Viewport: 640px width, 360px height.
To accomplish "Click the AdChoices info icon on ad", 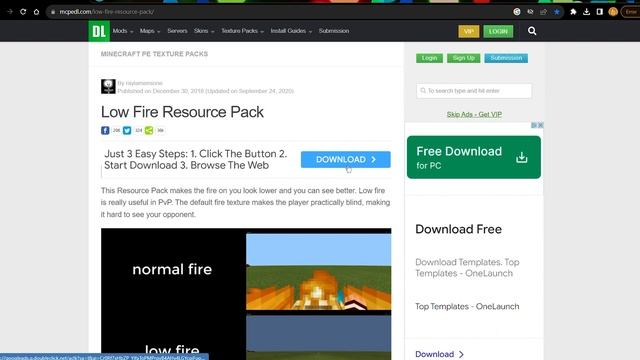I will (x=534, y=125).
